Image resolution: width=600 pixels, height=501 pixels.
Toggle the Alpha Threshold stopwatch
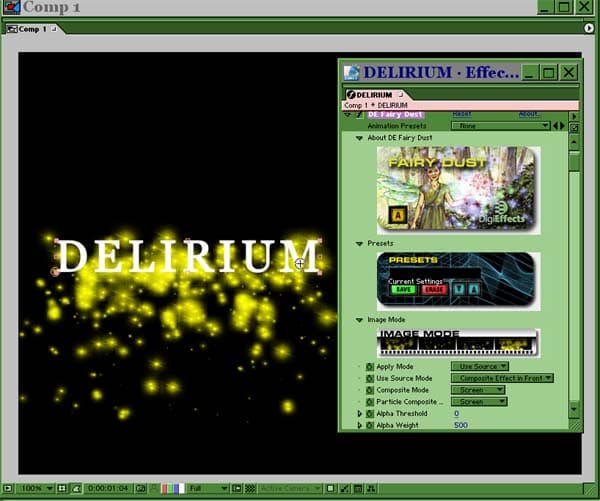click(x=370, y=414)
